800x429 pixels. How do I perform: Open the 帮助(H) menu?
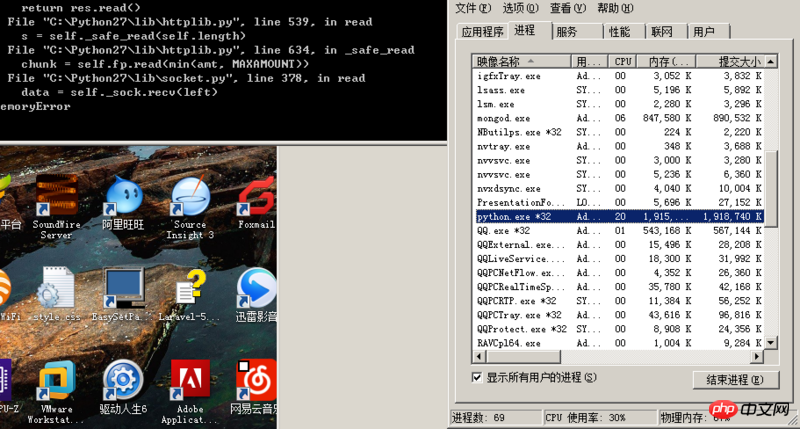click(615, 8)
